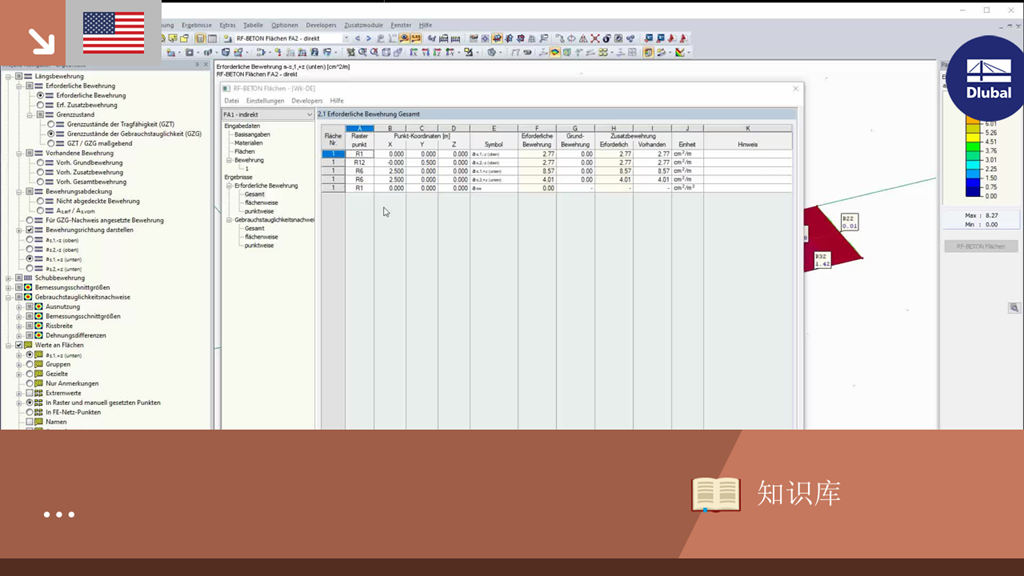Viewport: 1024px width, 576px height.
Task: Click the highlighted panel icon left of table icon
Action: [200, 39]
